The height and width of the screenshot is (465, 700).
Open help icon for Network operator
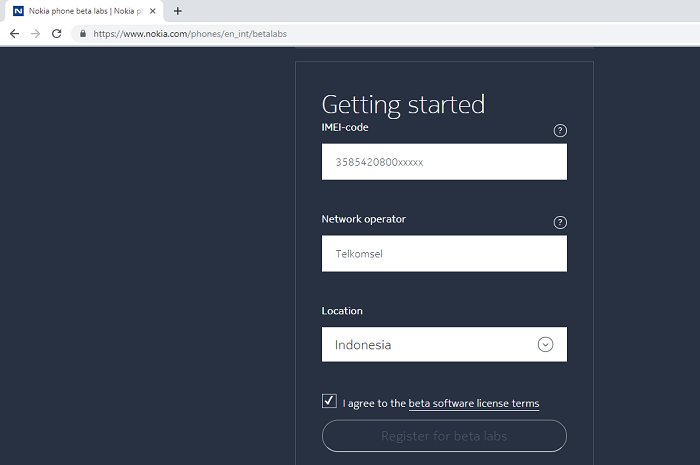click(x=560, y=222)
